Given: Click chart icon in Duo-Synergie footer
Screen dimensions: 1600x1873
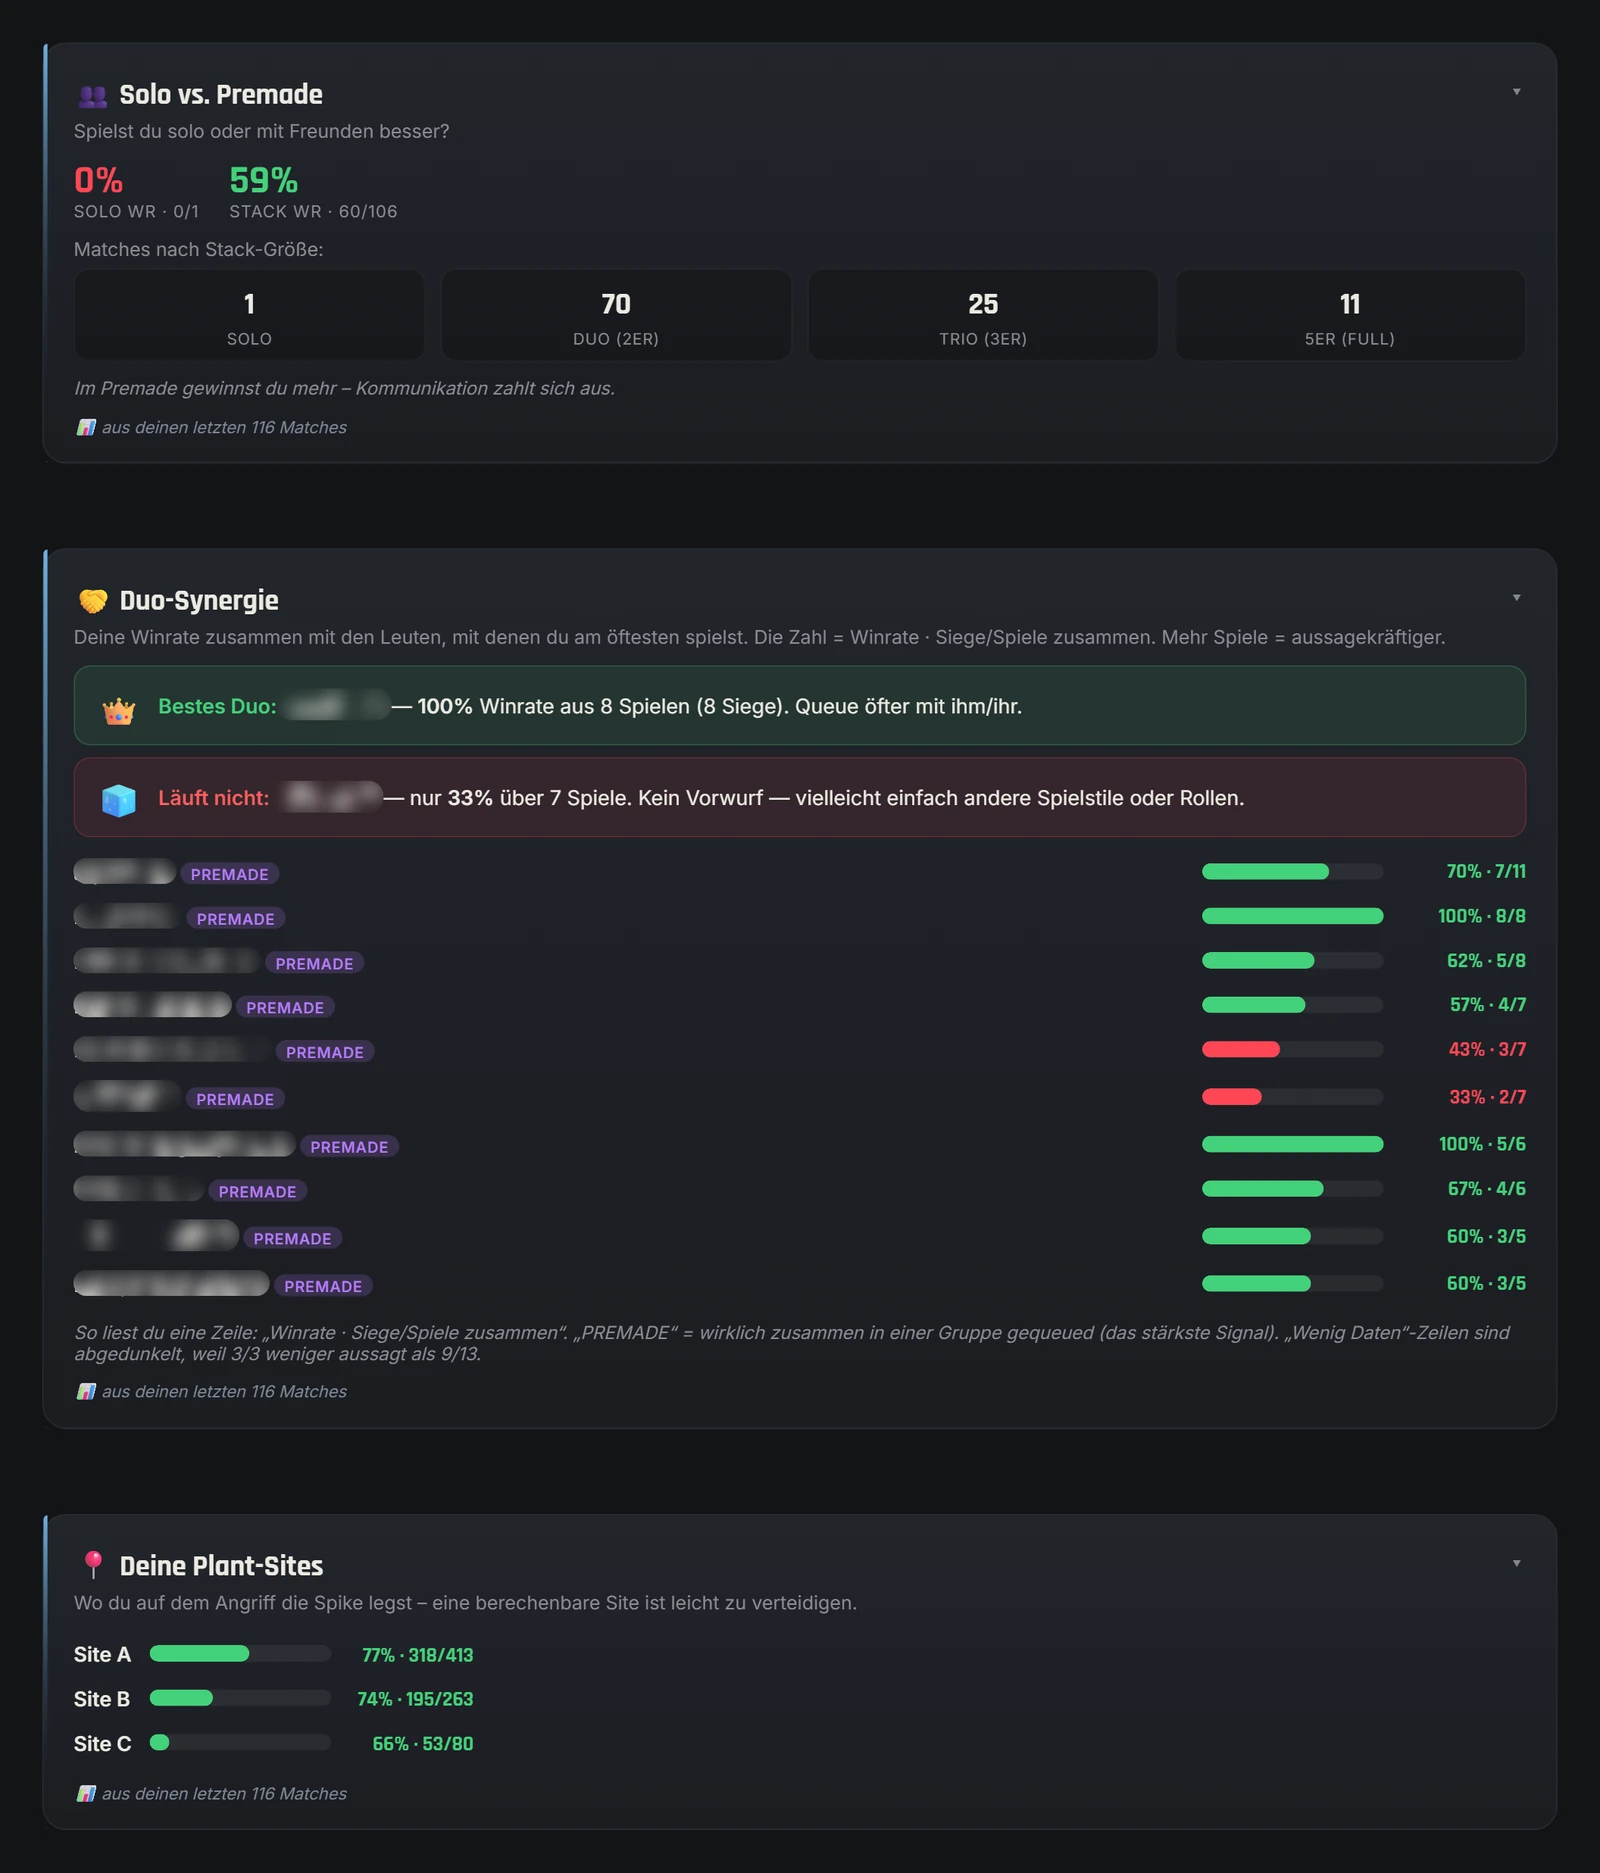Looking at the screenshot, I should (x=87, y=1391).
